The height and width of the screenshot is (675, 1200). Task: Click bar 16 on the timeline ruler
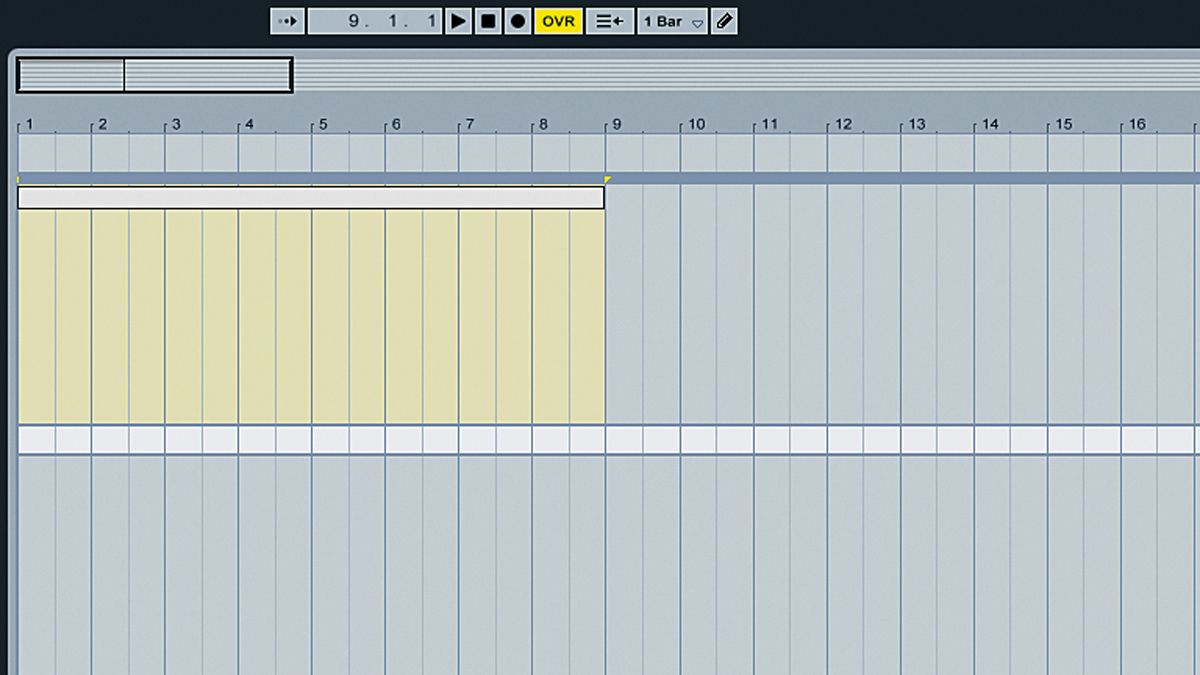pyautogui.click(x=1138, y=124)
